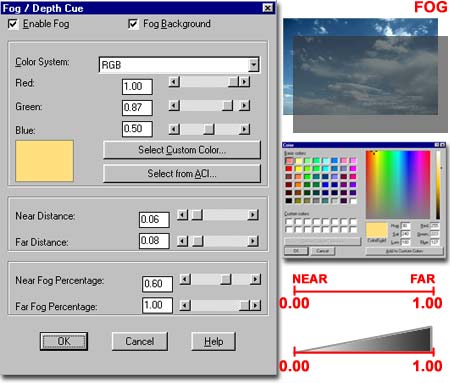
Task: Open the Color System dropdown arrow
Action: pos(253,65)
